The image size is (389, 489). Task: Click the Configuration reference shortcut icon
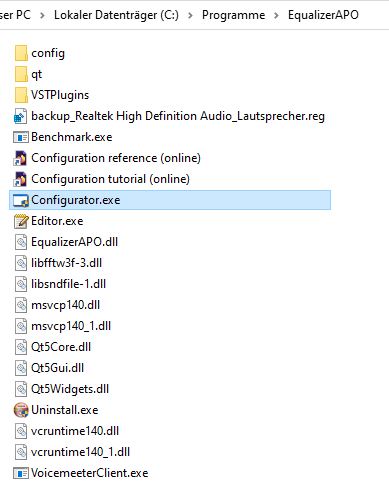[20, 158]
